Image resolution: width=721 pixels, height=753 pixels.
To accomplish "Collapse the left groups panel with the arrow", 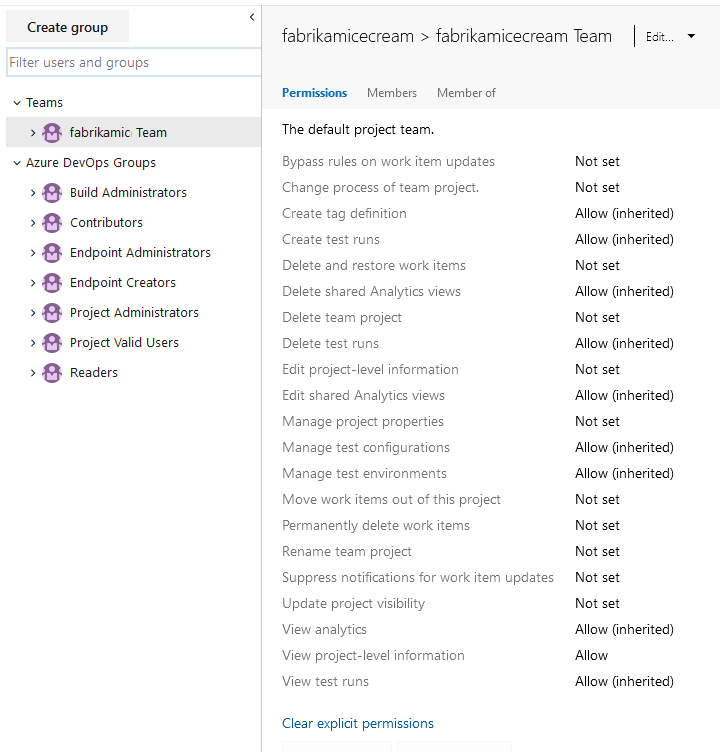I will pos(252,17).
